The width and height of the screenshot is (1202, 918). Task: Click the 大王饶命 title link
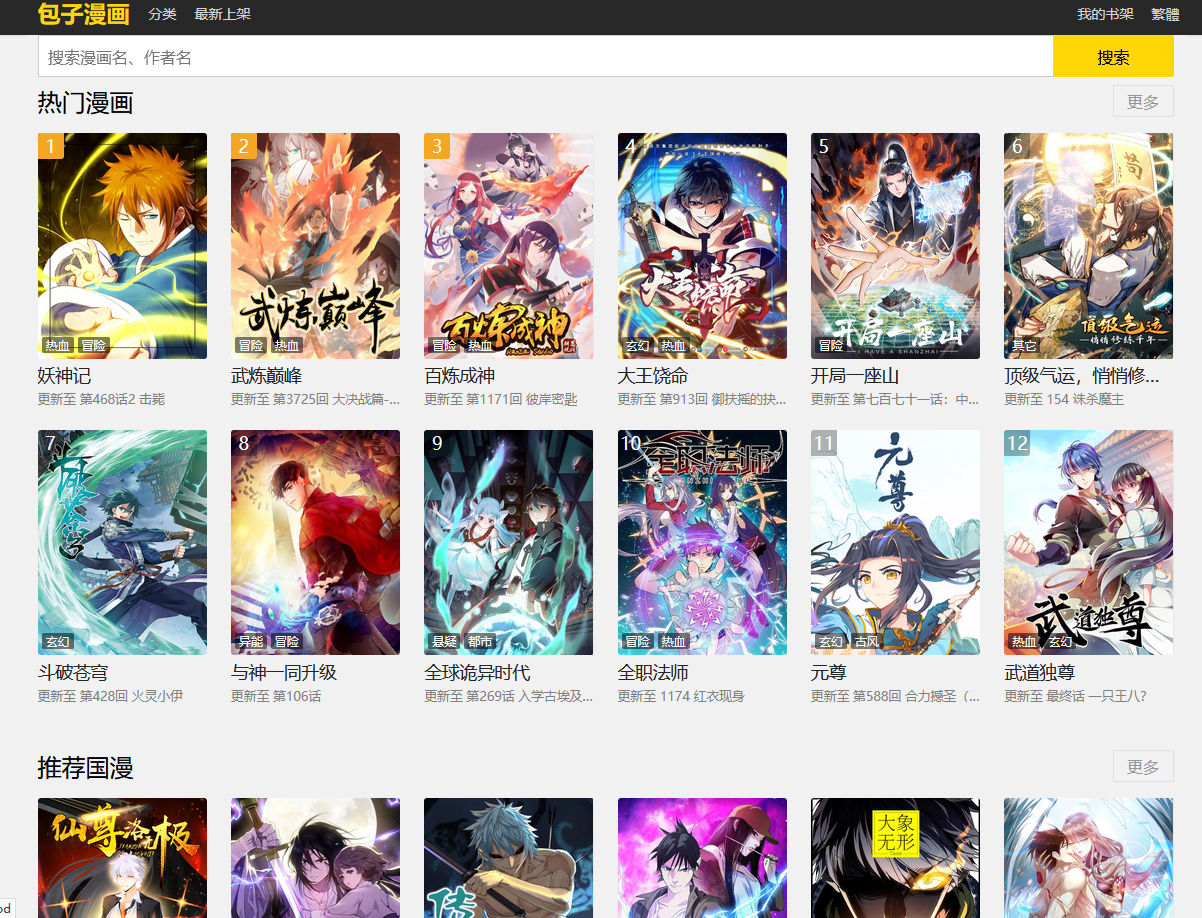coord(653,376)
